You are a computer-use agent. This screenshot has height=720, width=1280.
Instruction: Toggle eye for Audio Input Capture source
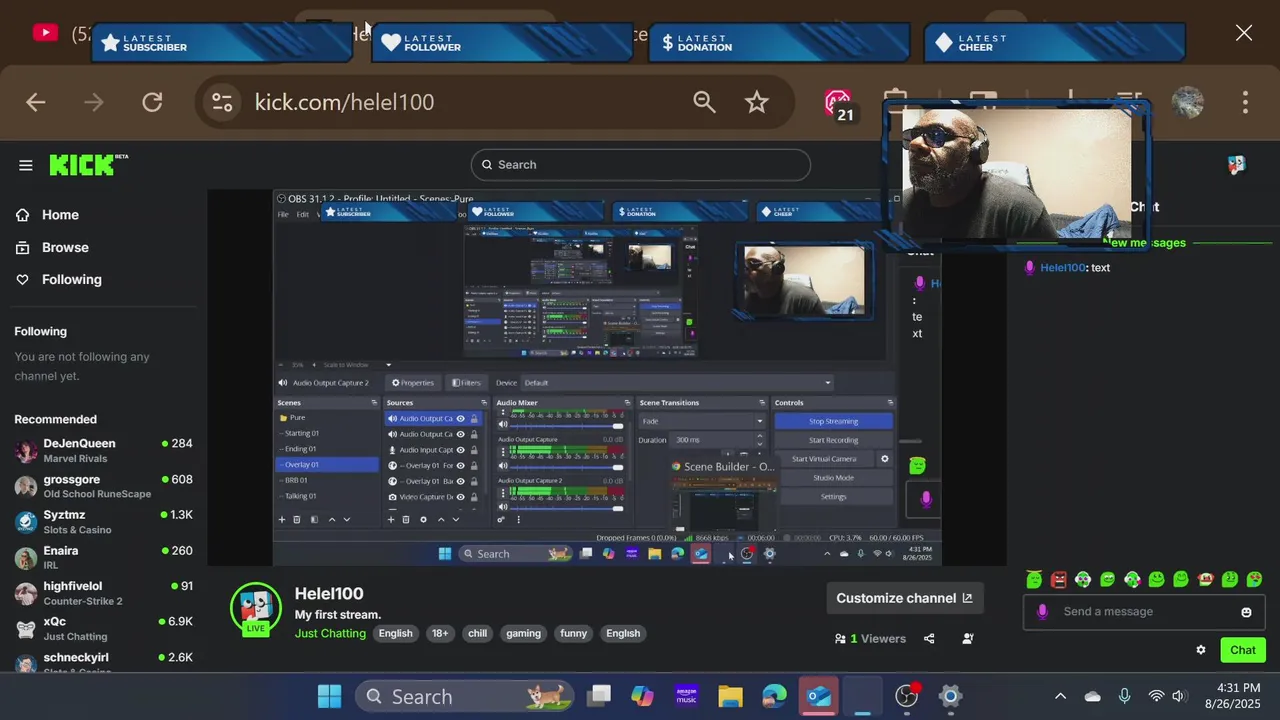tap(460, 450)
